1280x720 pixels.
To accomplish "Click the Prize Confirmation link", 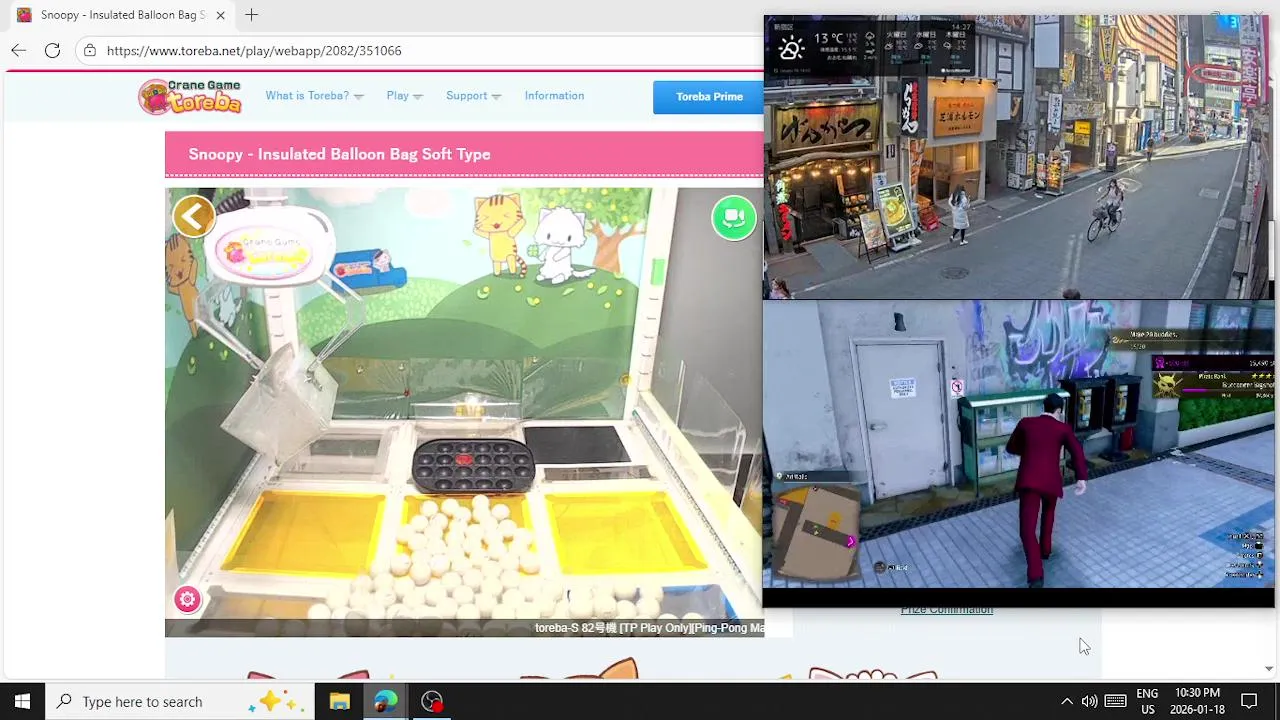I will (x=946, y=610).
